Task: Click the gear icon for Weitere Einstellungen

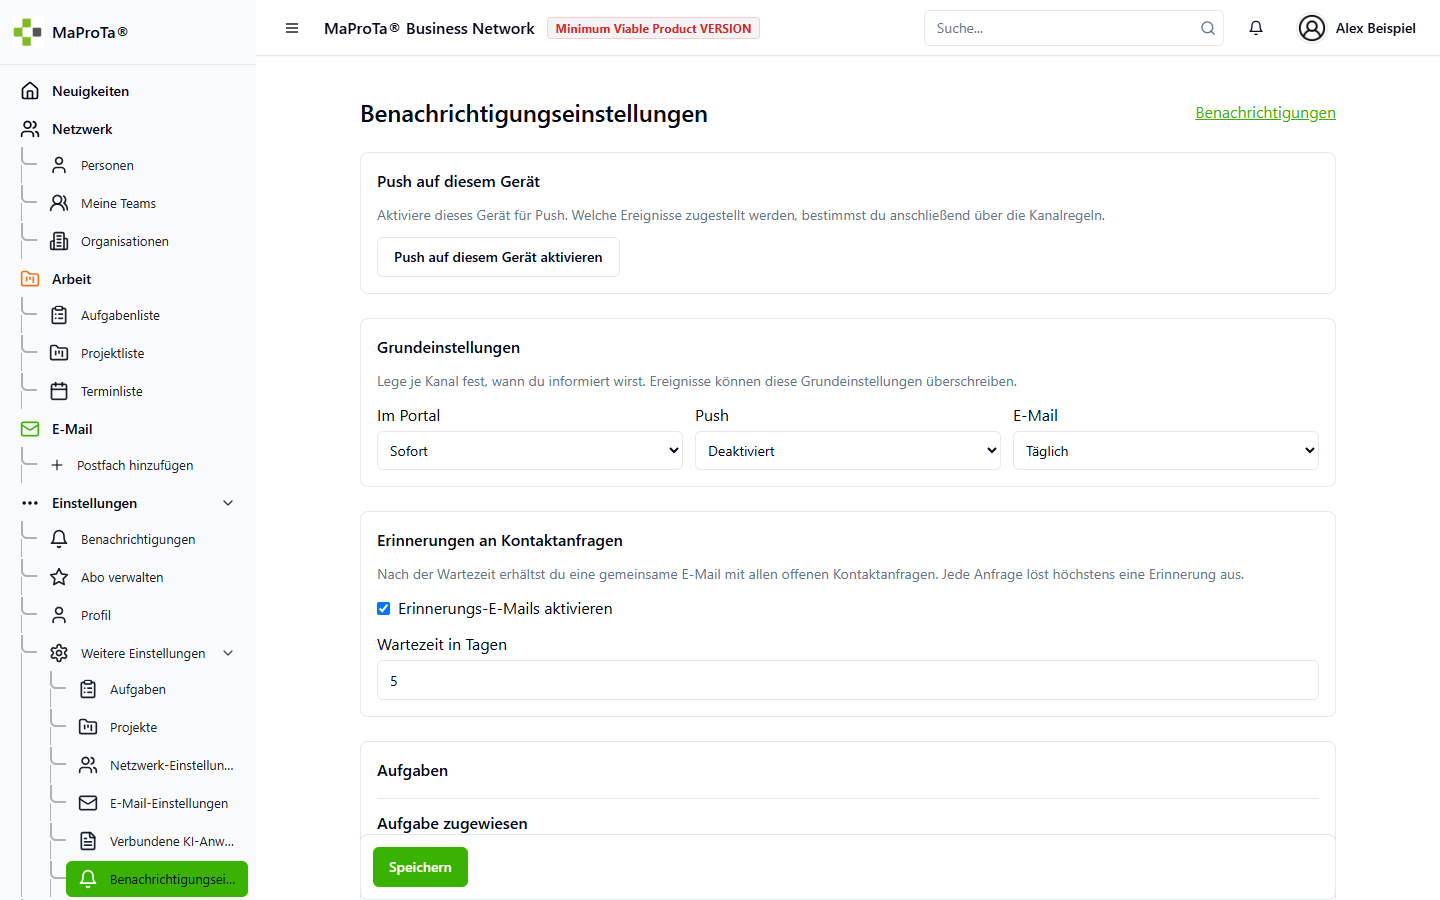Action: (x=59, y=653)
